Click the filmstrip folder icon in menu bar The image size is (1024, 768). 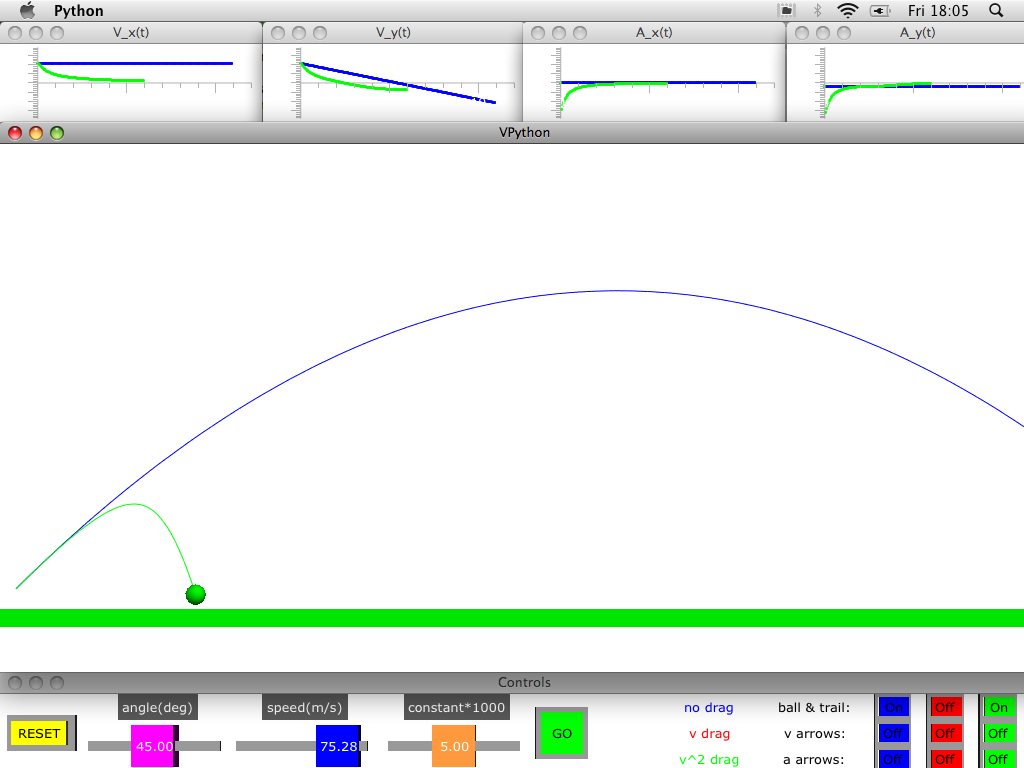click(786, 11)
